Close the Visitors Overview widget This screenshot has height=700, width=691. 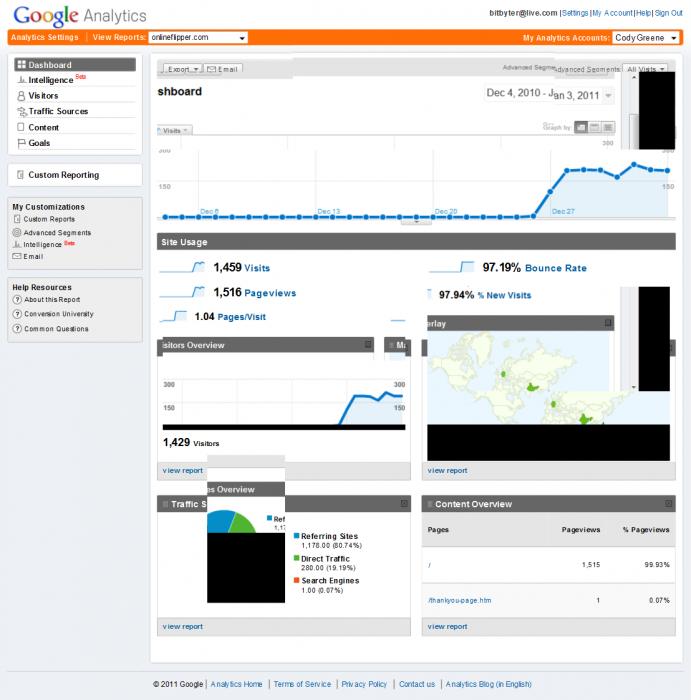368,344
